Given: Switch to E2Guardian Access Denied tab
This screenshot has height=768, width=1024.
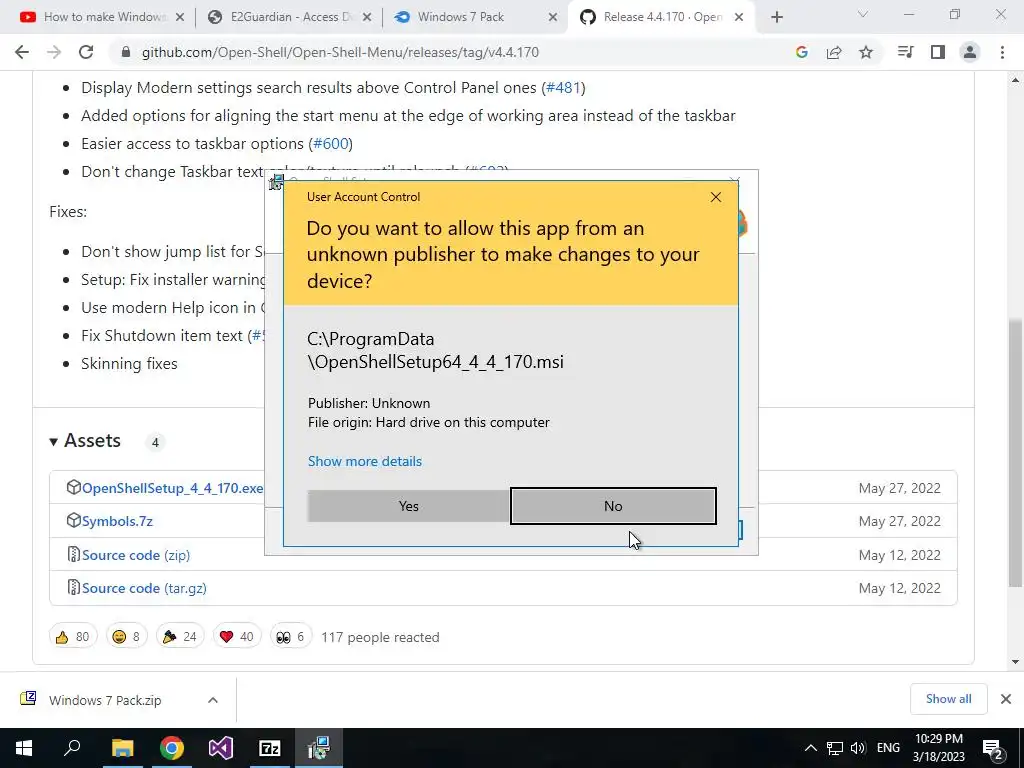Looking at the screenshot, I should tap(285, 17).
